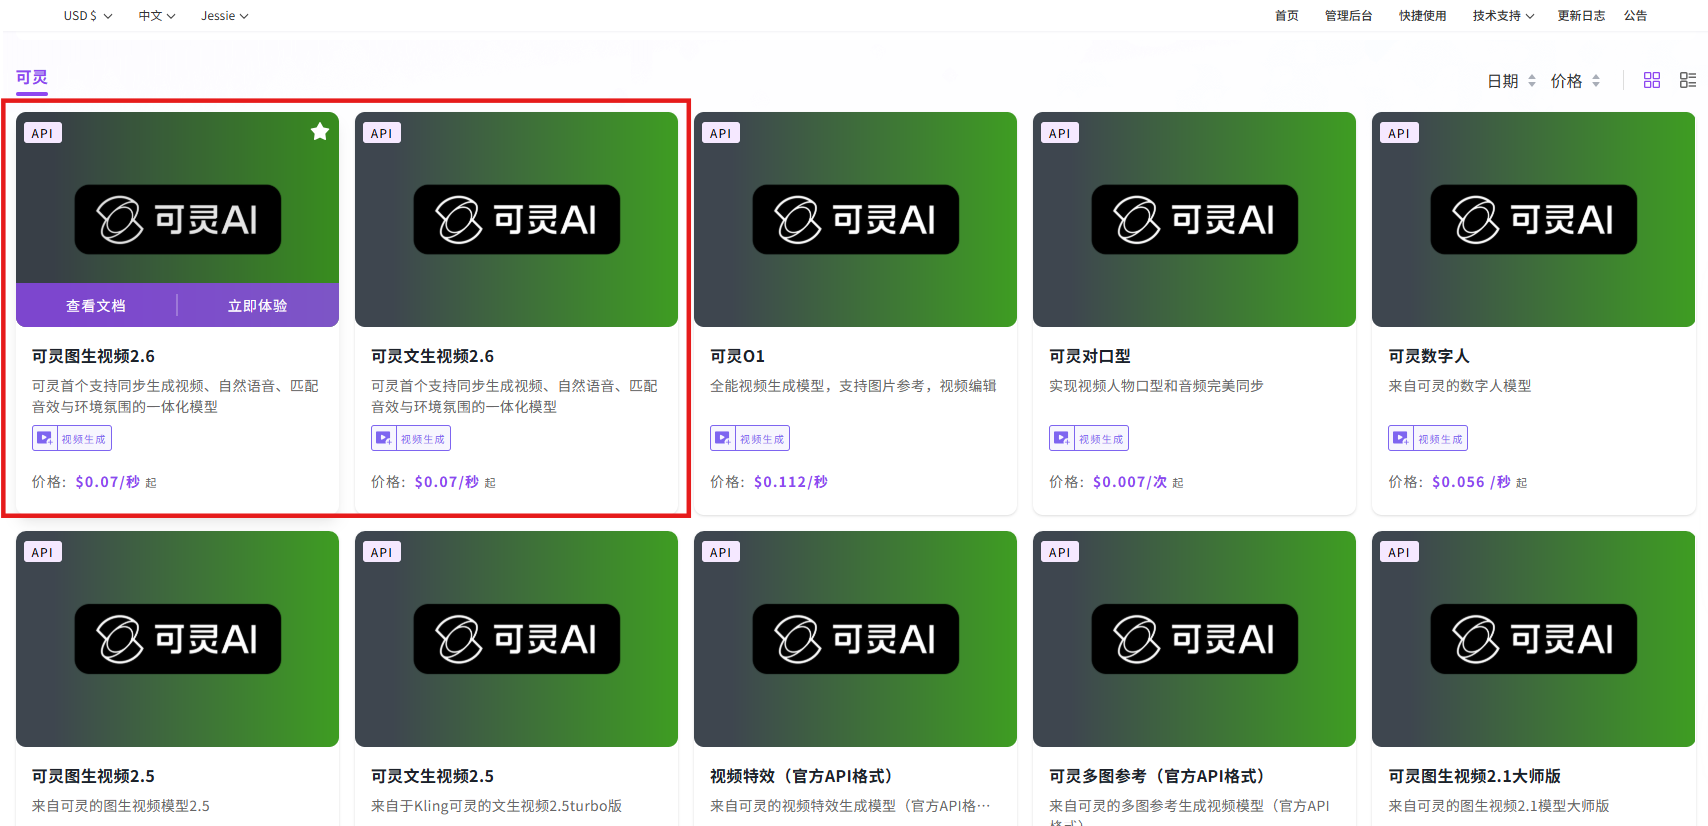This screenshot has width=1708, height=826.
Task: Sort models by 价格
Action: click(1575, 81)
